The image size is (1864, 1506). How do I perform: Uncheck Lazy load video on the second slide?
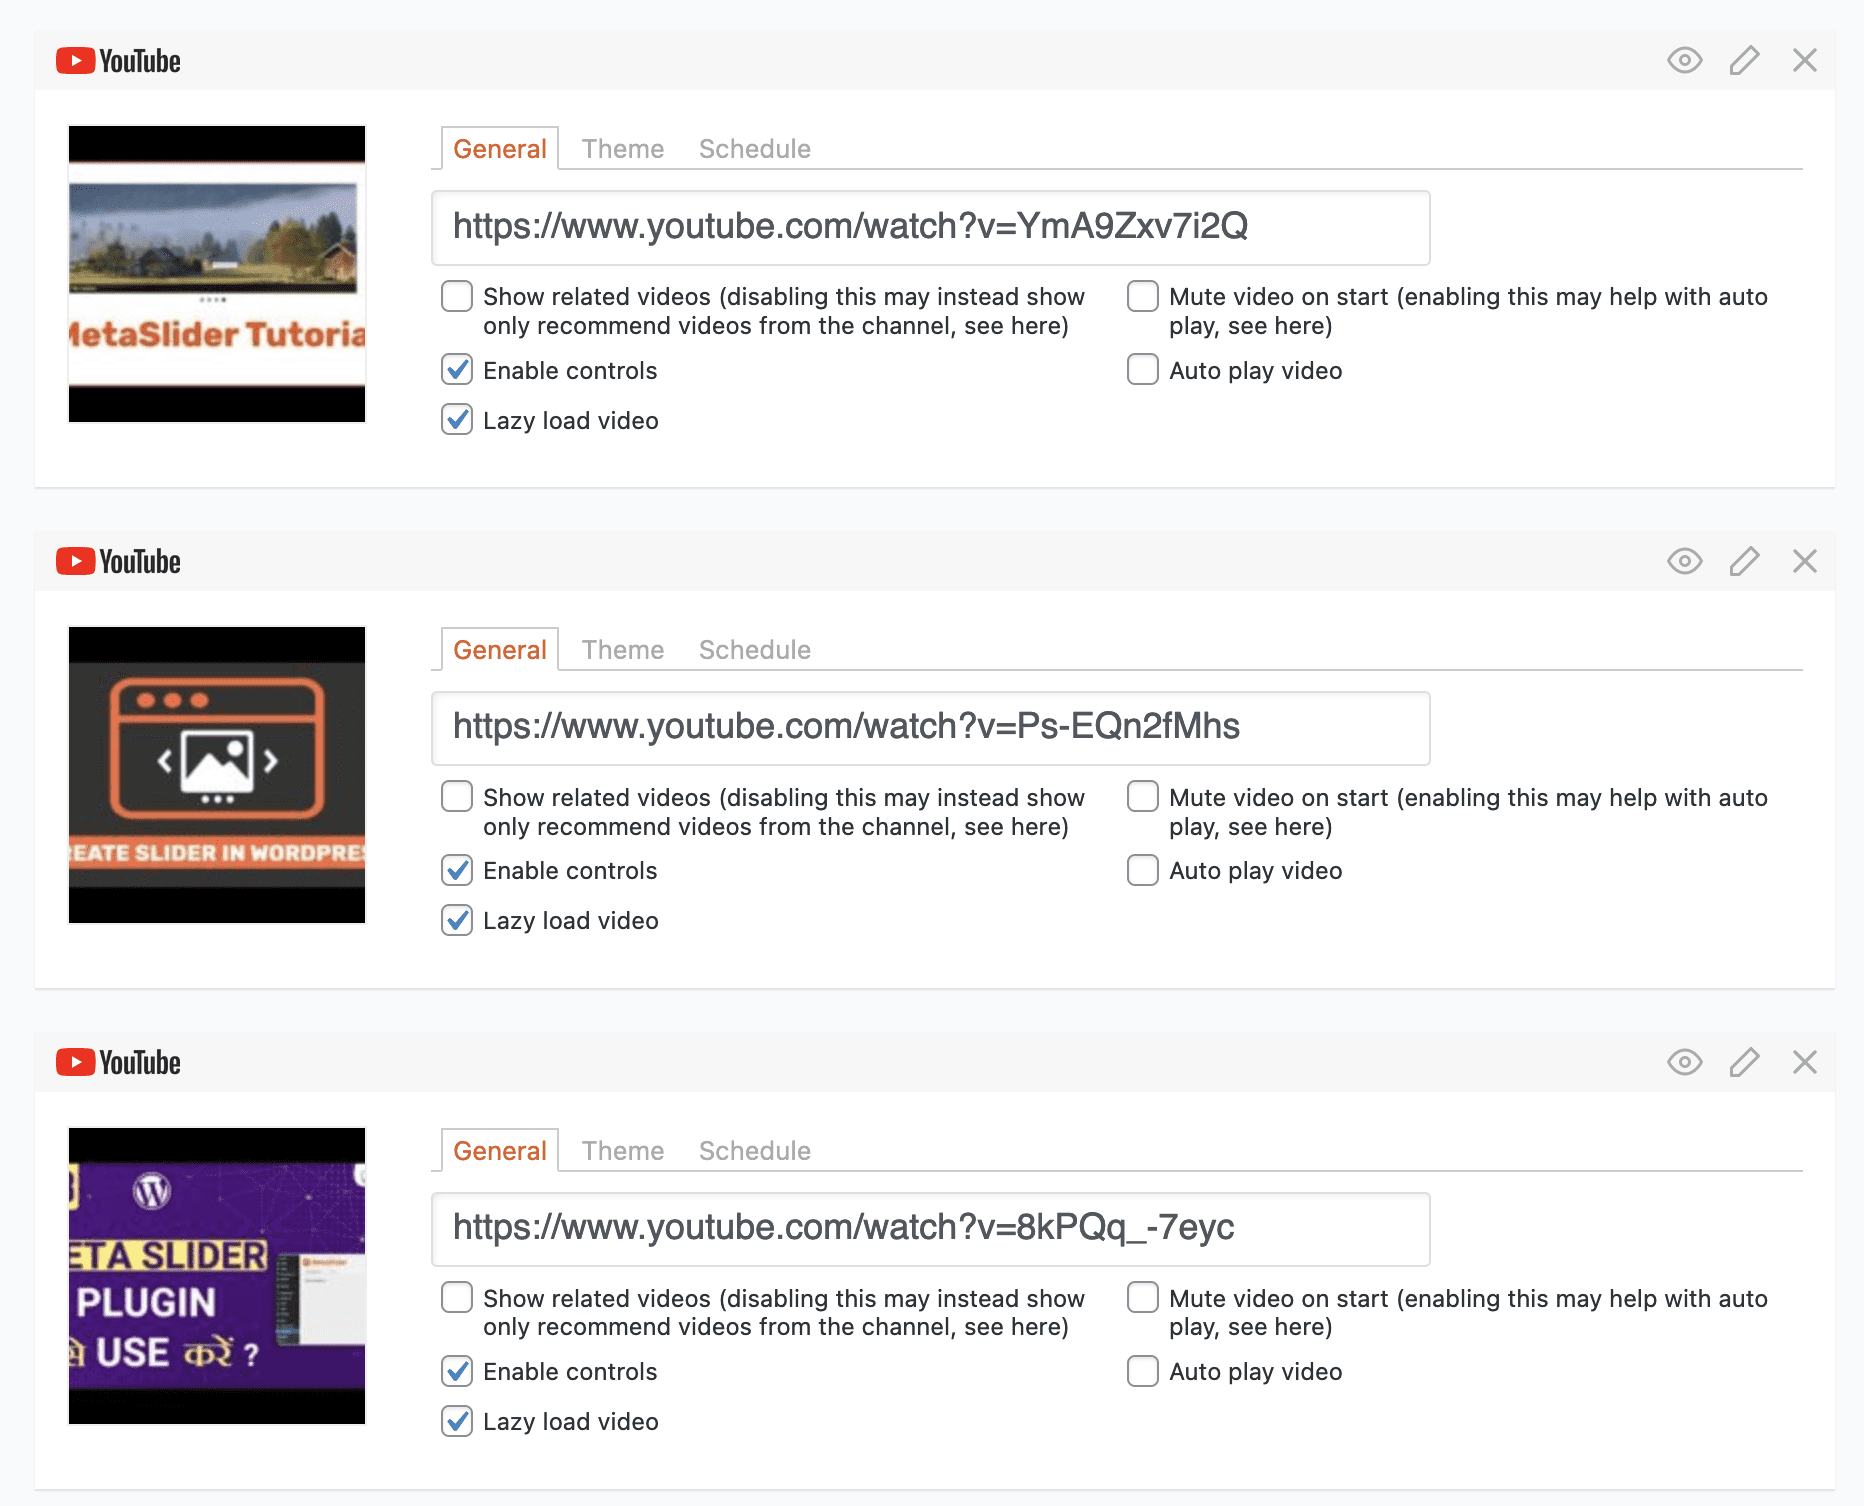coord(456,920)
